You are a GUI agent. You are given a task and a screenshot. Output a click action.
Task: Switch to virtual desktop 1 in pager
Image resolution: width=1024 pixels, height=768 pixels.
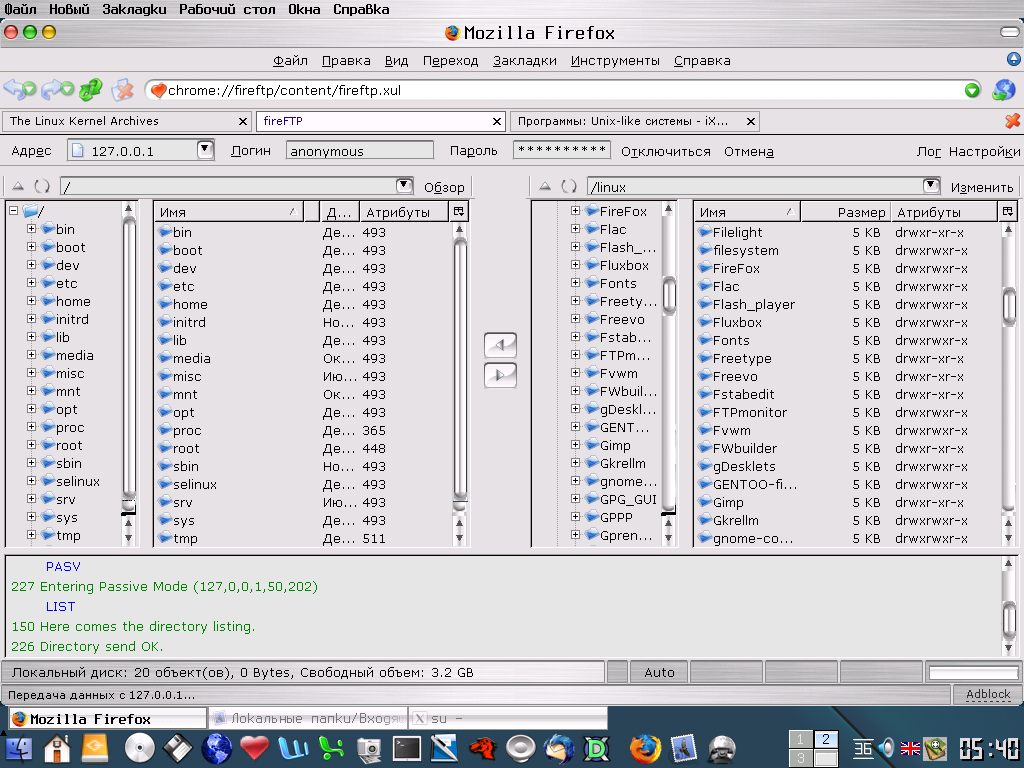pos(801,739)
